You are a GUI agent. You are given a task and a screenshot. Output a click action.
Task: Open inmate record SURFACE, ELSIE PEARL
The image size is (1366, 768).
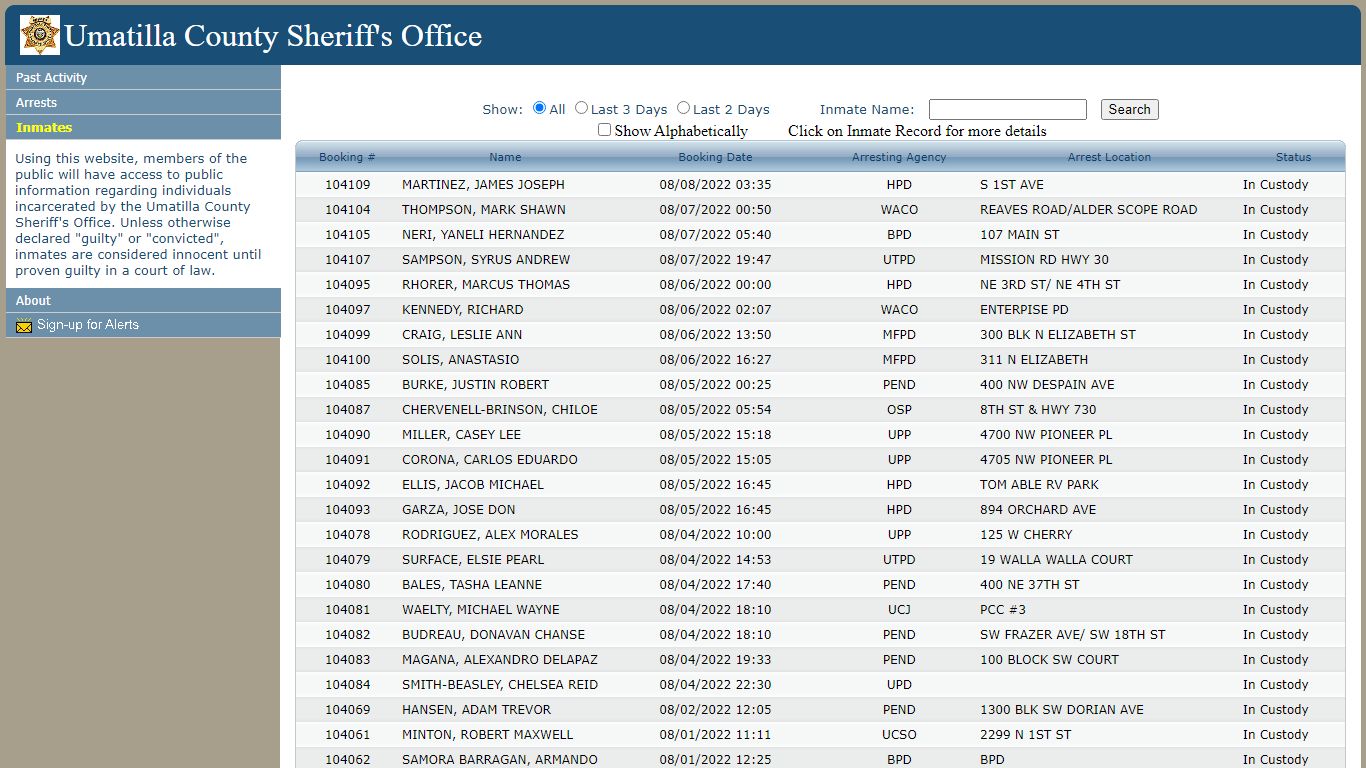(x=820, y=560)
